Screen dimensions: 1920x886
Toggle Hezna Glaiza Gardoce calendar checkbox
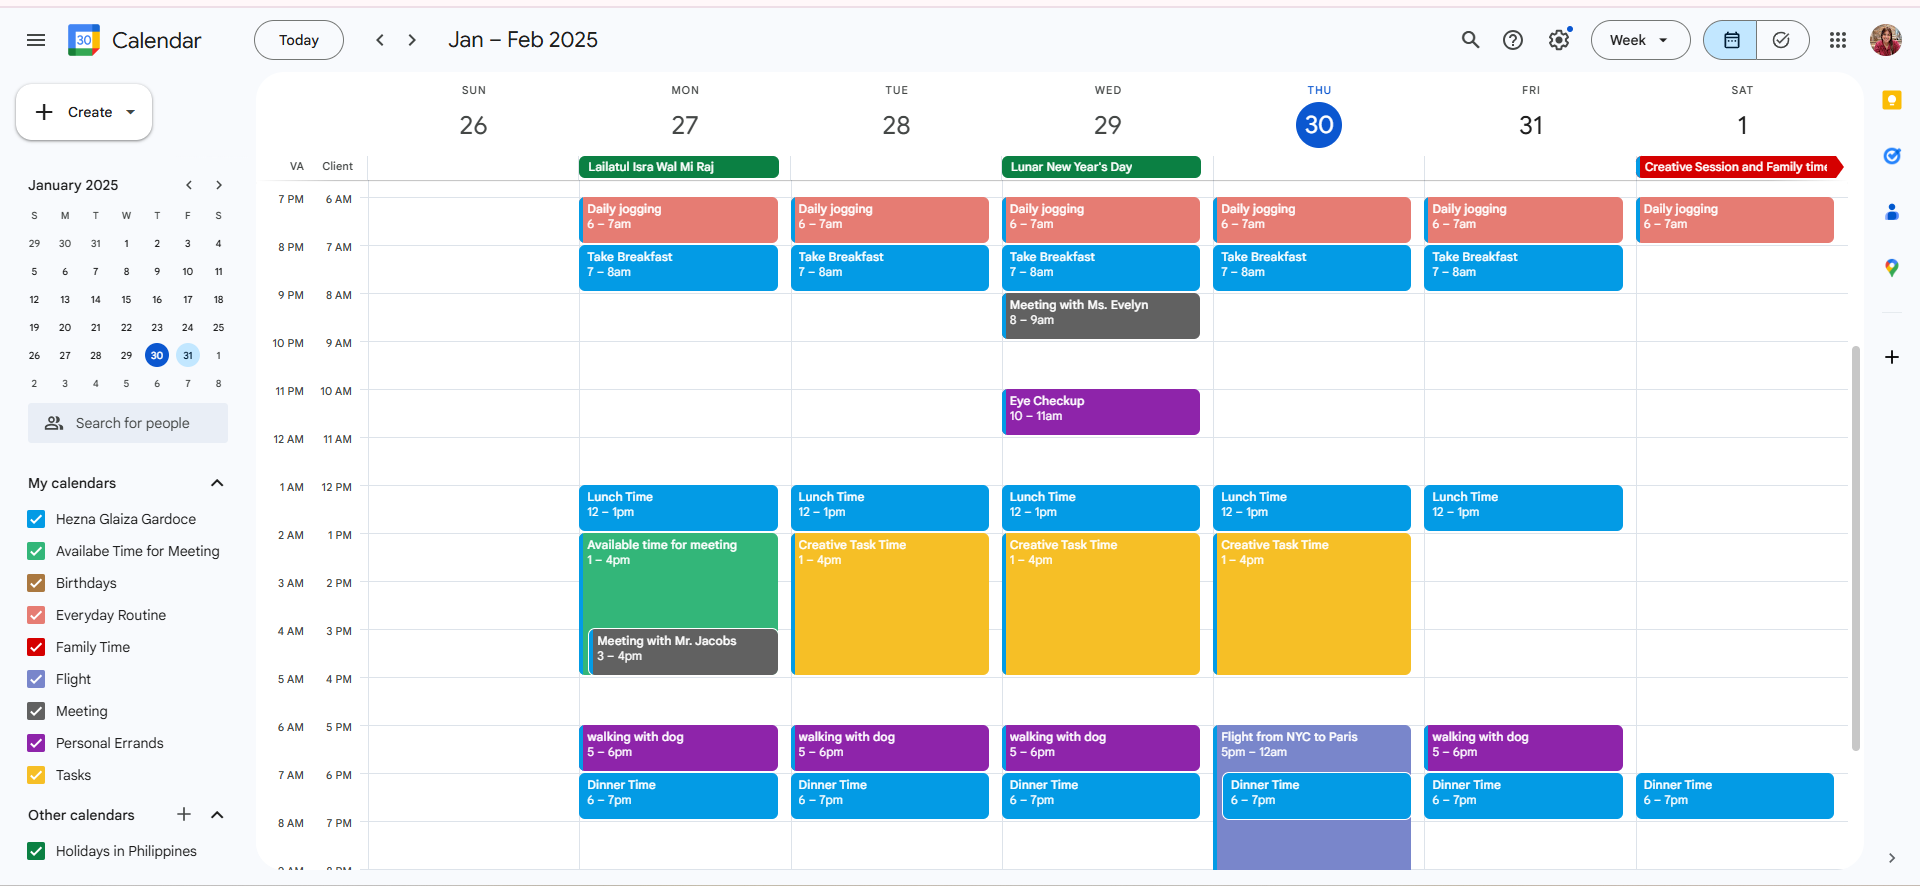tap(36, 519)
